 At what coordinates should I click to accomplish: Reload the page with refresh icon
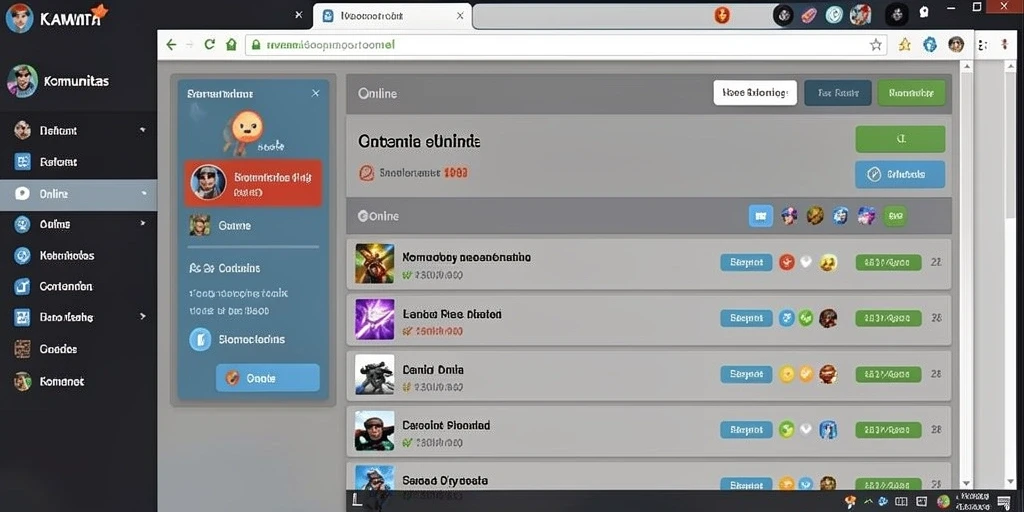point(210,44)
